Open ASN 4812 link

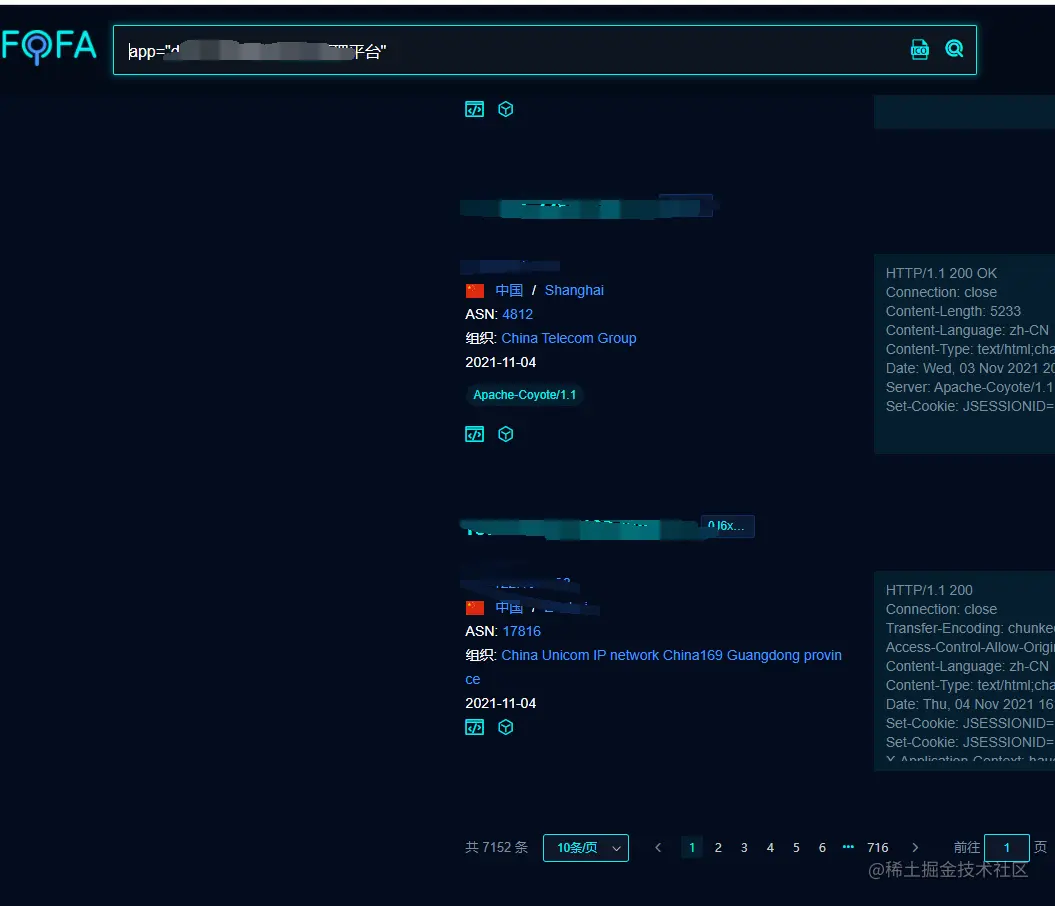click(x=517, y=314)
